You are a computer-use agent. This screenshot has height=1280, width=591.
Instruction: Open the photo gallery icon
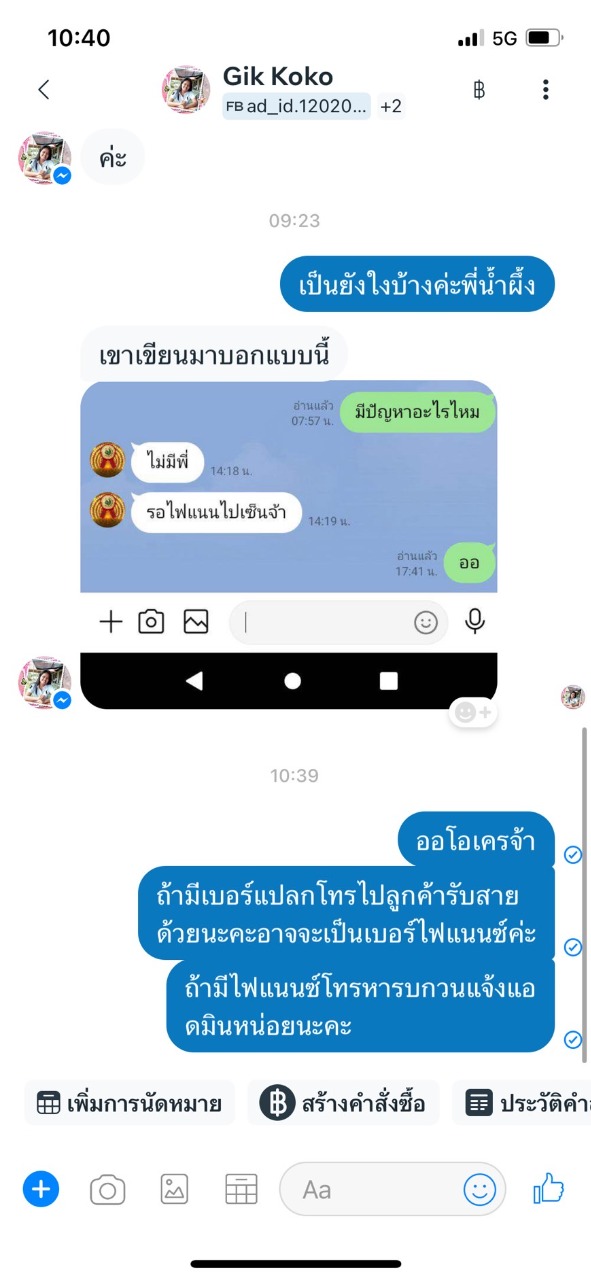174,1189
